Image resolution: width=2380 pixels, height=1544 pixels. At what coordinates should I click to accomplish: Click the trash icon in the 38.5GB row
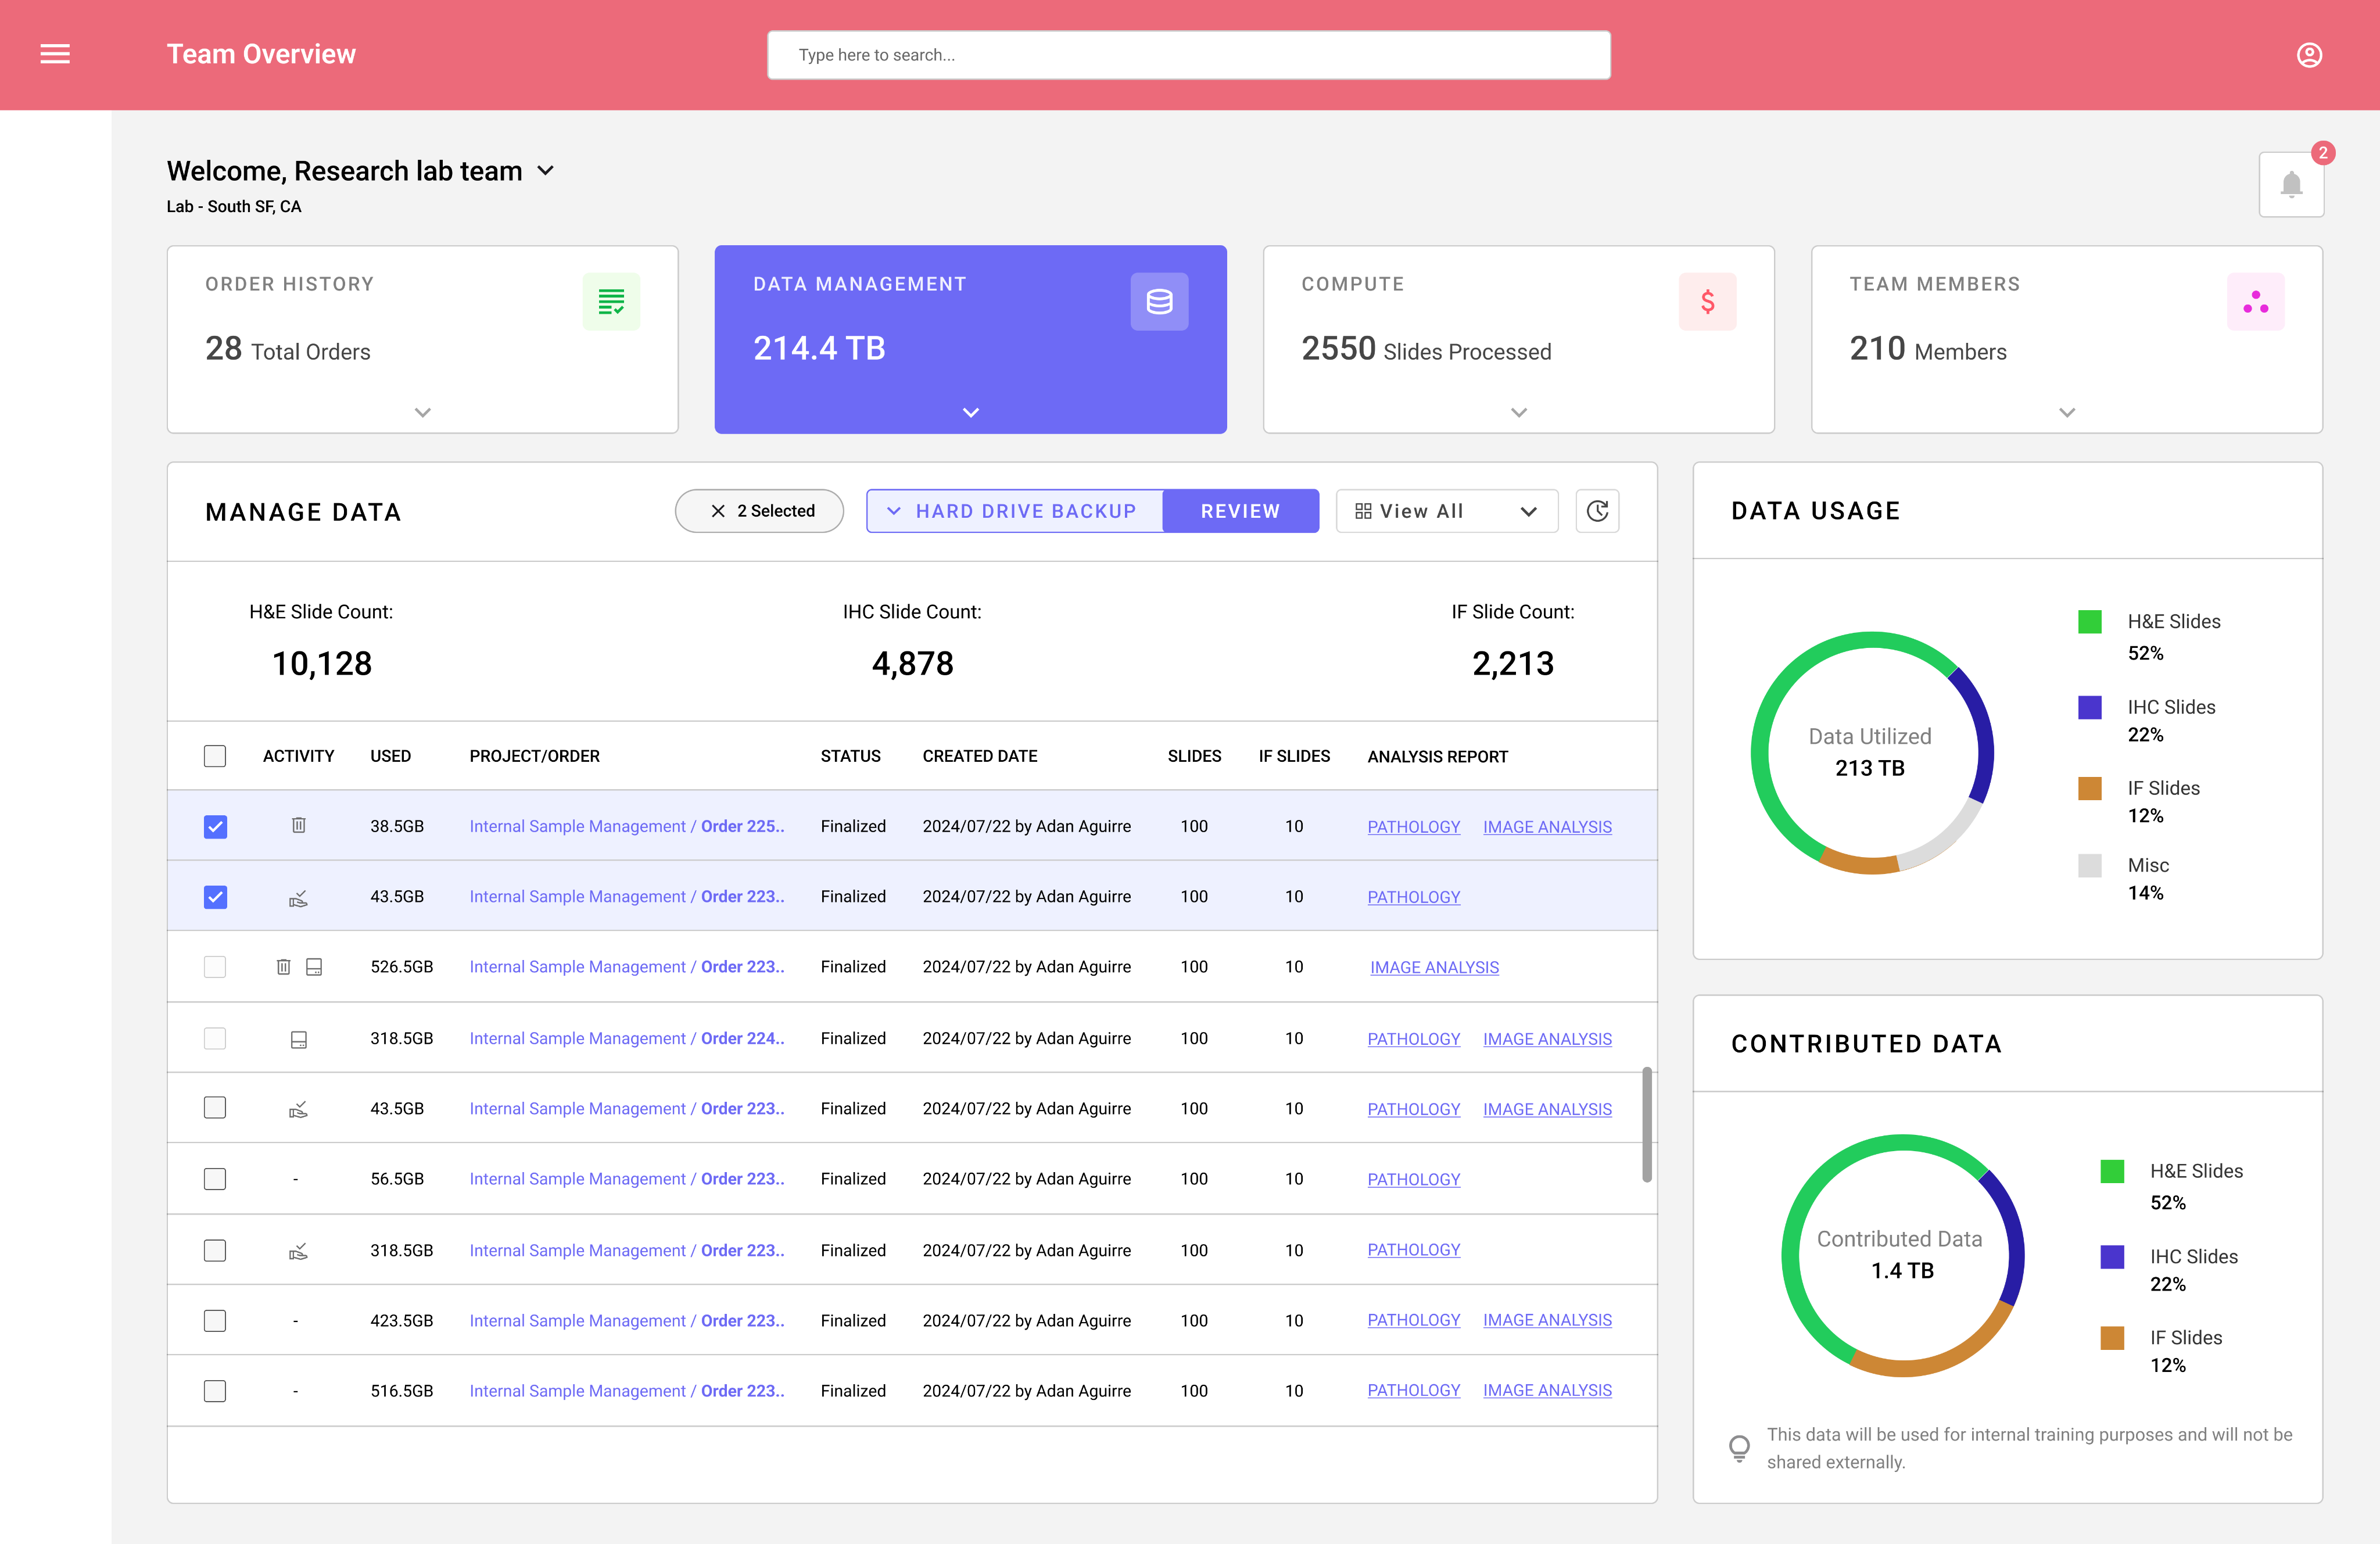tap(298, 825)
